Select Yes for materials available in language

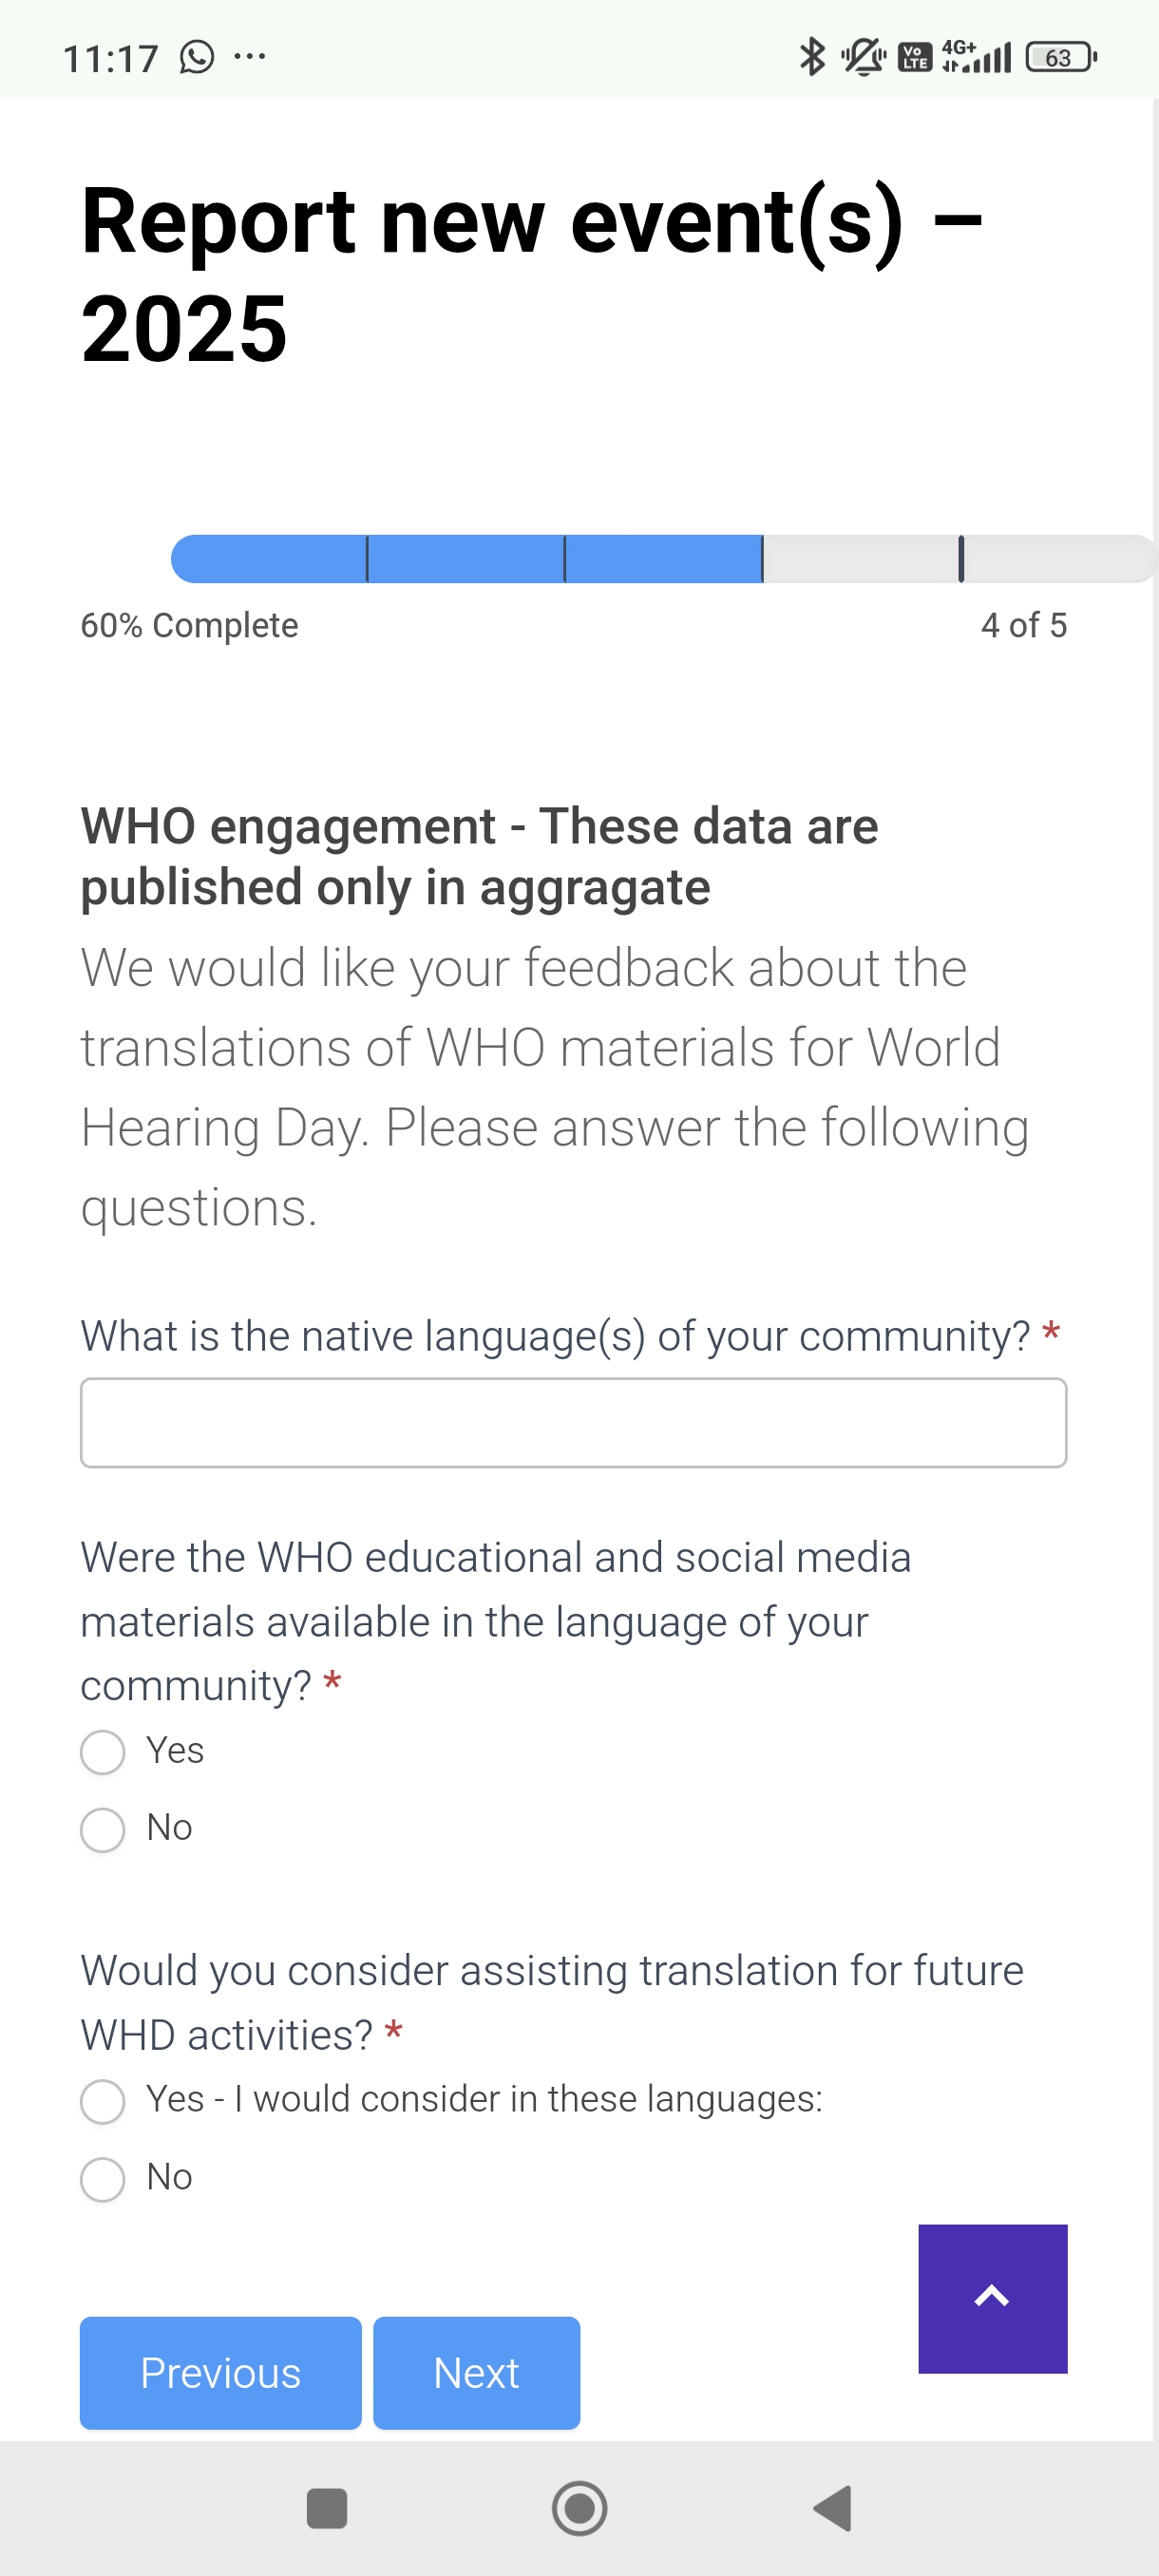[102, 1752]
